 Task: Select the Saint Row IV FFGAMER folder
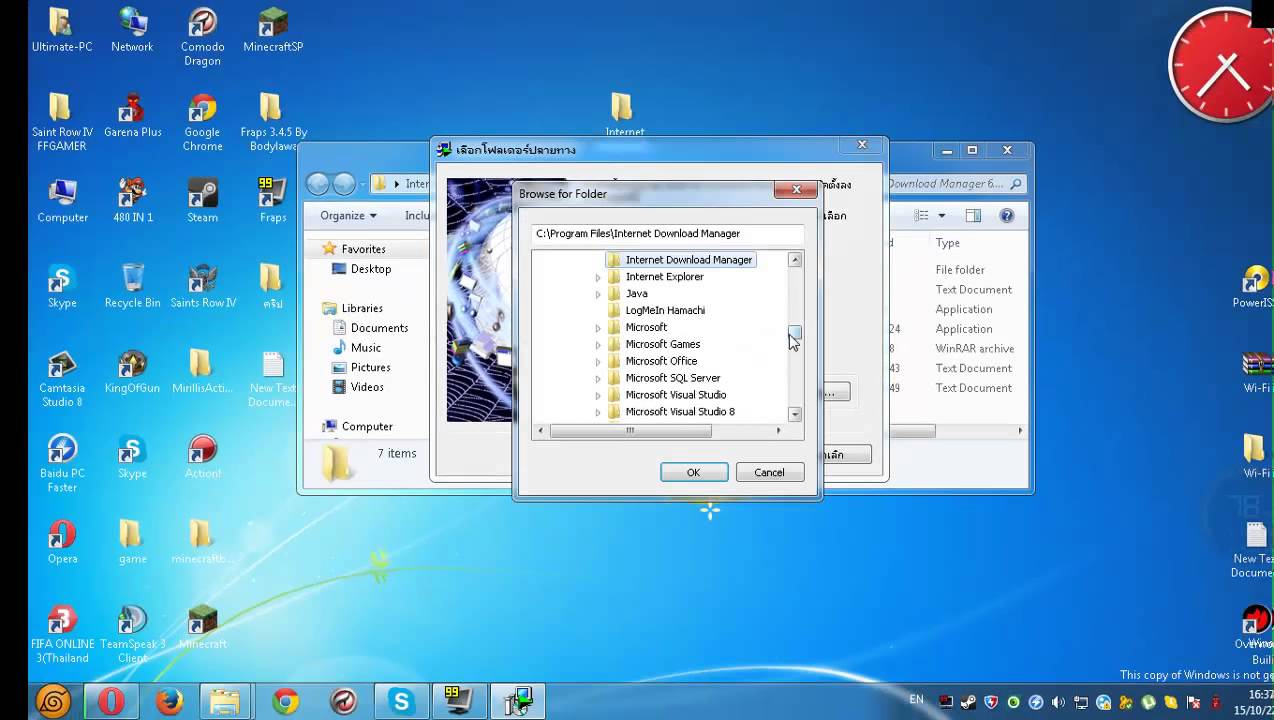62,123
